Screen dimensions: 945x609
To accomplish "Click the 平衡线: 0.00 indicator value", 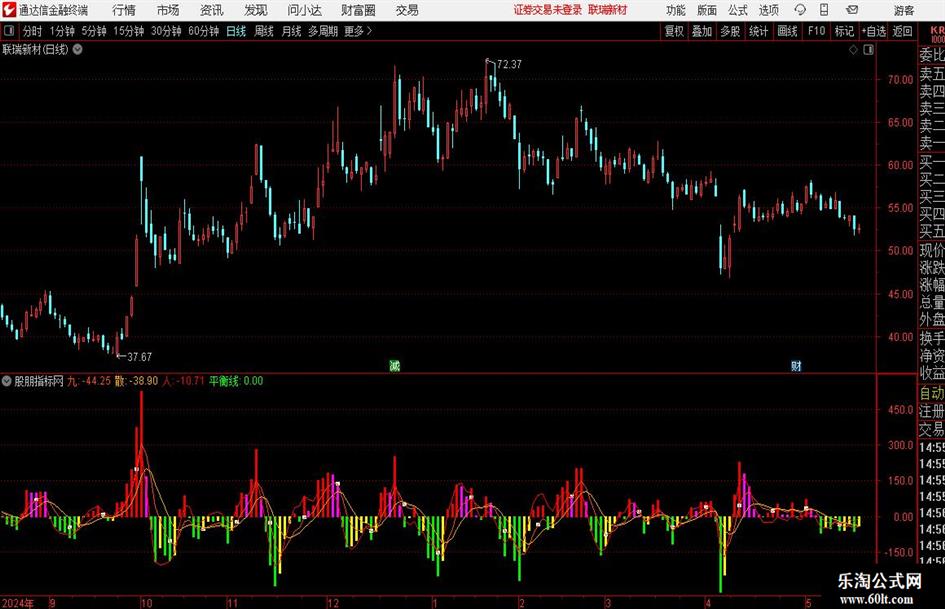I will tap(236, 381).
